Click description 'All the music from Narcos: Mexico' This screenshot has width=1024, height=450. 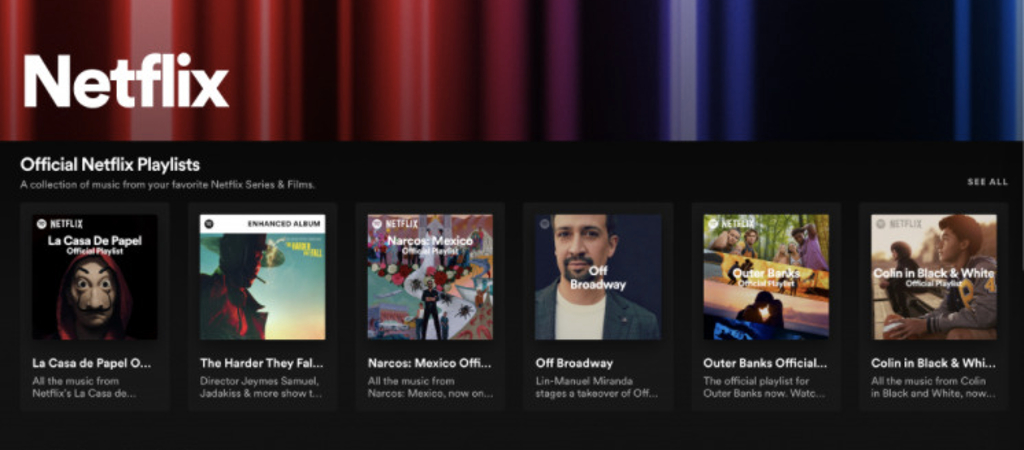click(x=430, y=387)
